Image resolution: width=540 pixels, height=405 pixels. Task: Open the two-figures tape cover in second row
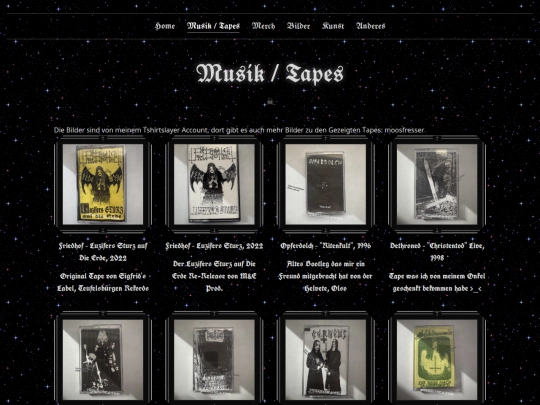[x=325, y=360]
